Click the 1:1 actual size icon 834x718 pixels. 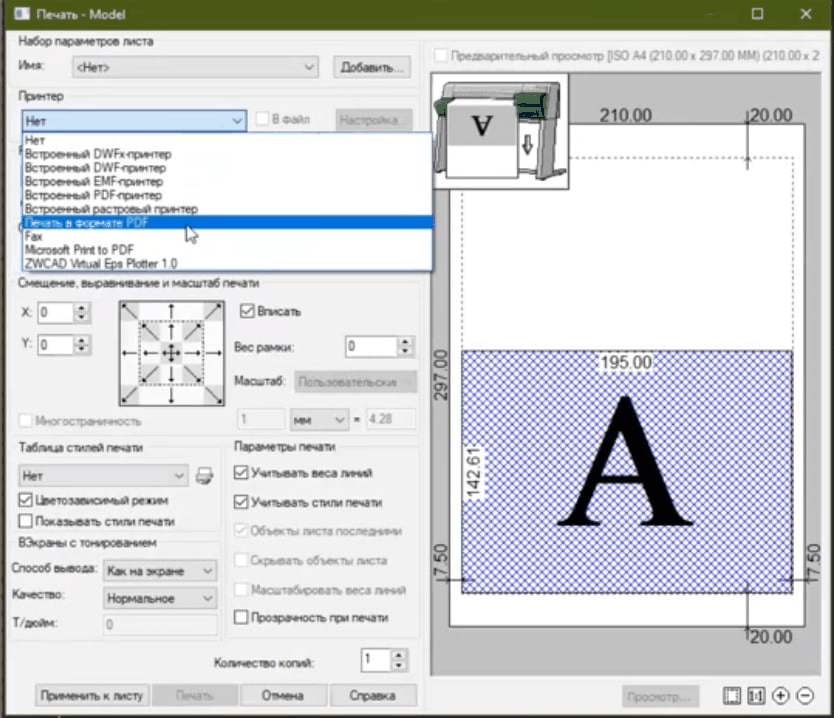point(757,696)
